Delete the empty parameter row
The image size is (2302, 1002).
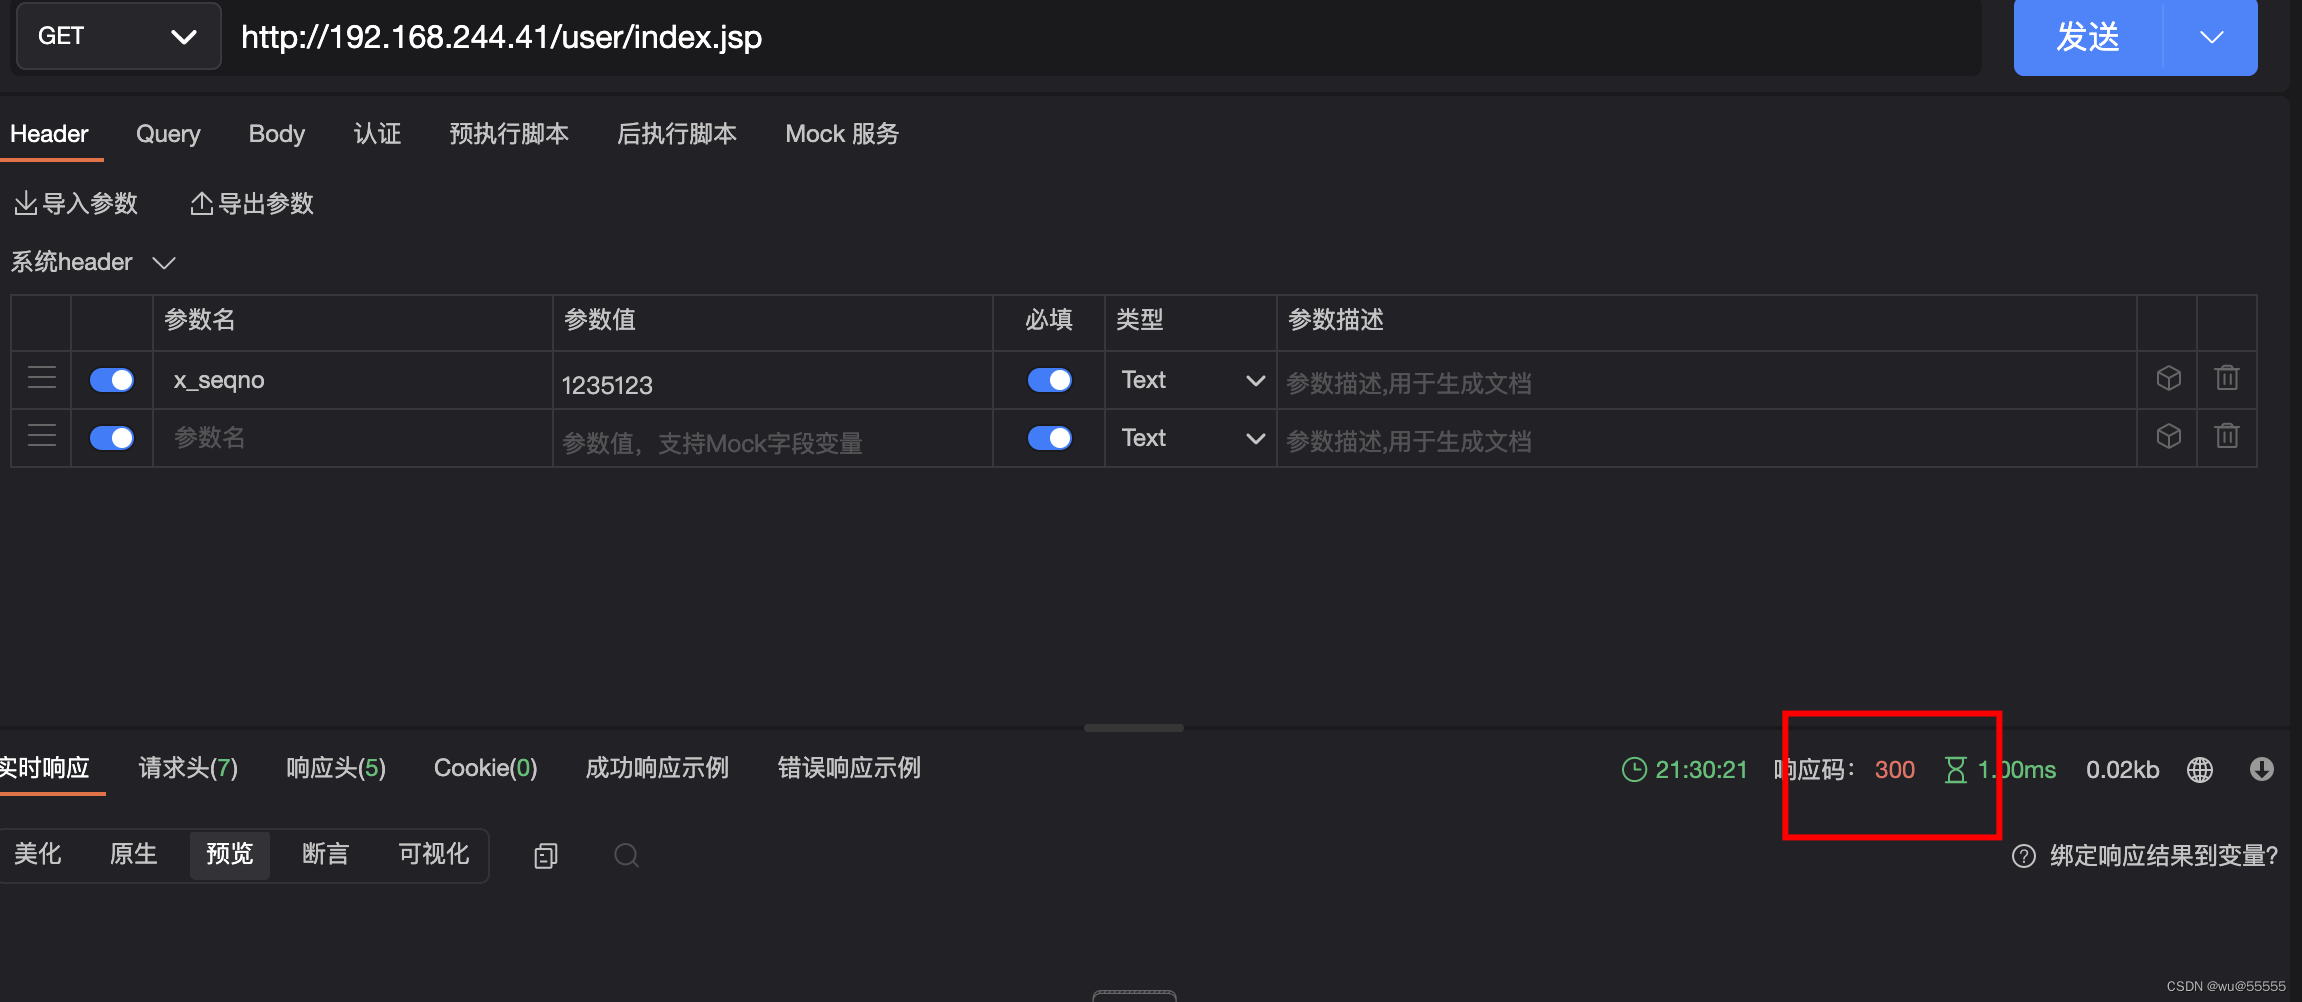2227,436
